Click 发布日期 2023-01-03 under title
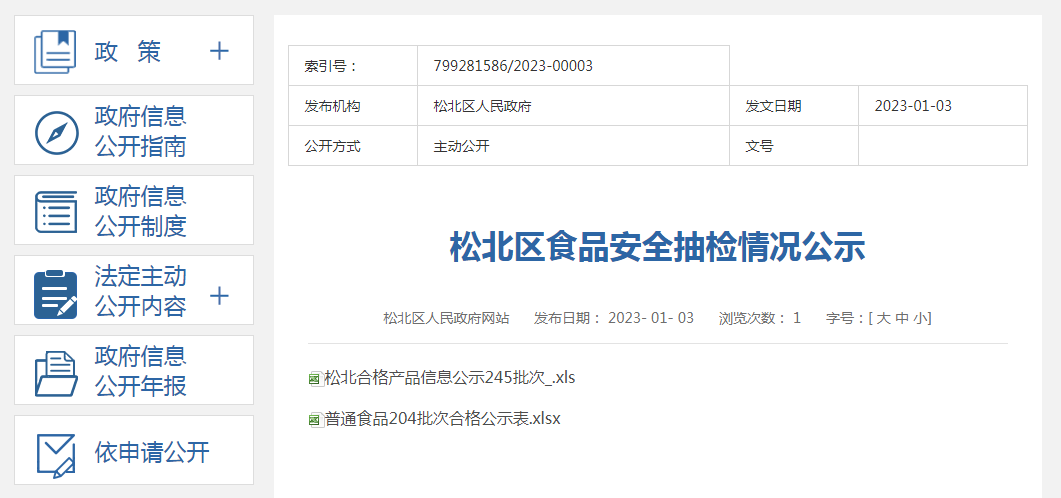1061x498 pixels. pos(614,318)
